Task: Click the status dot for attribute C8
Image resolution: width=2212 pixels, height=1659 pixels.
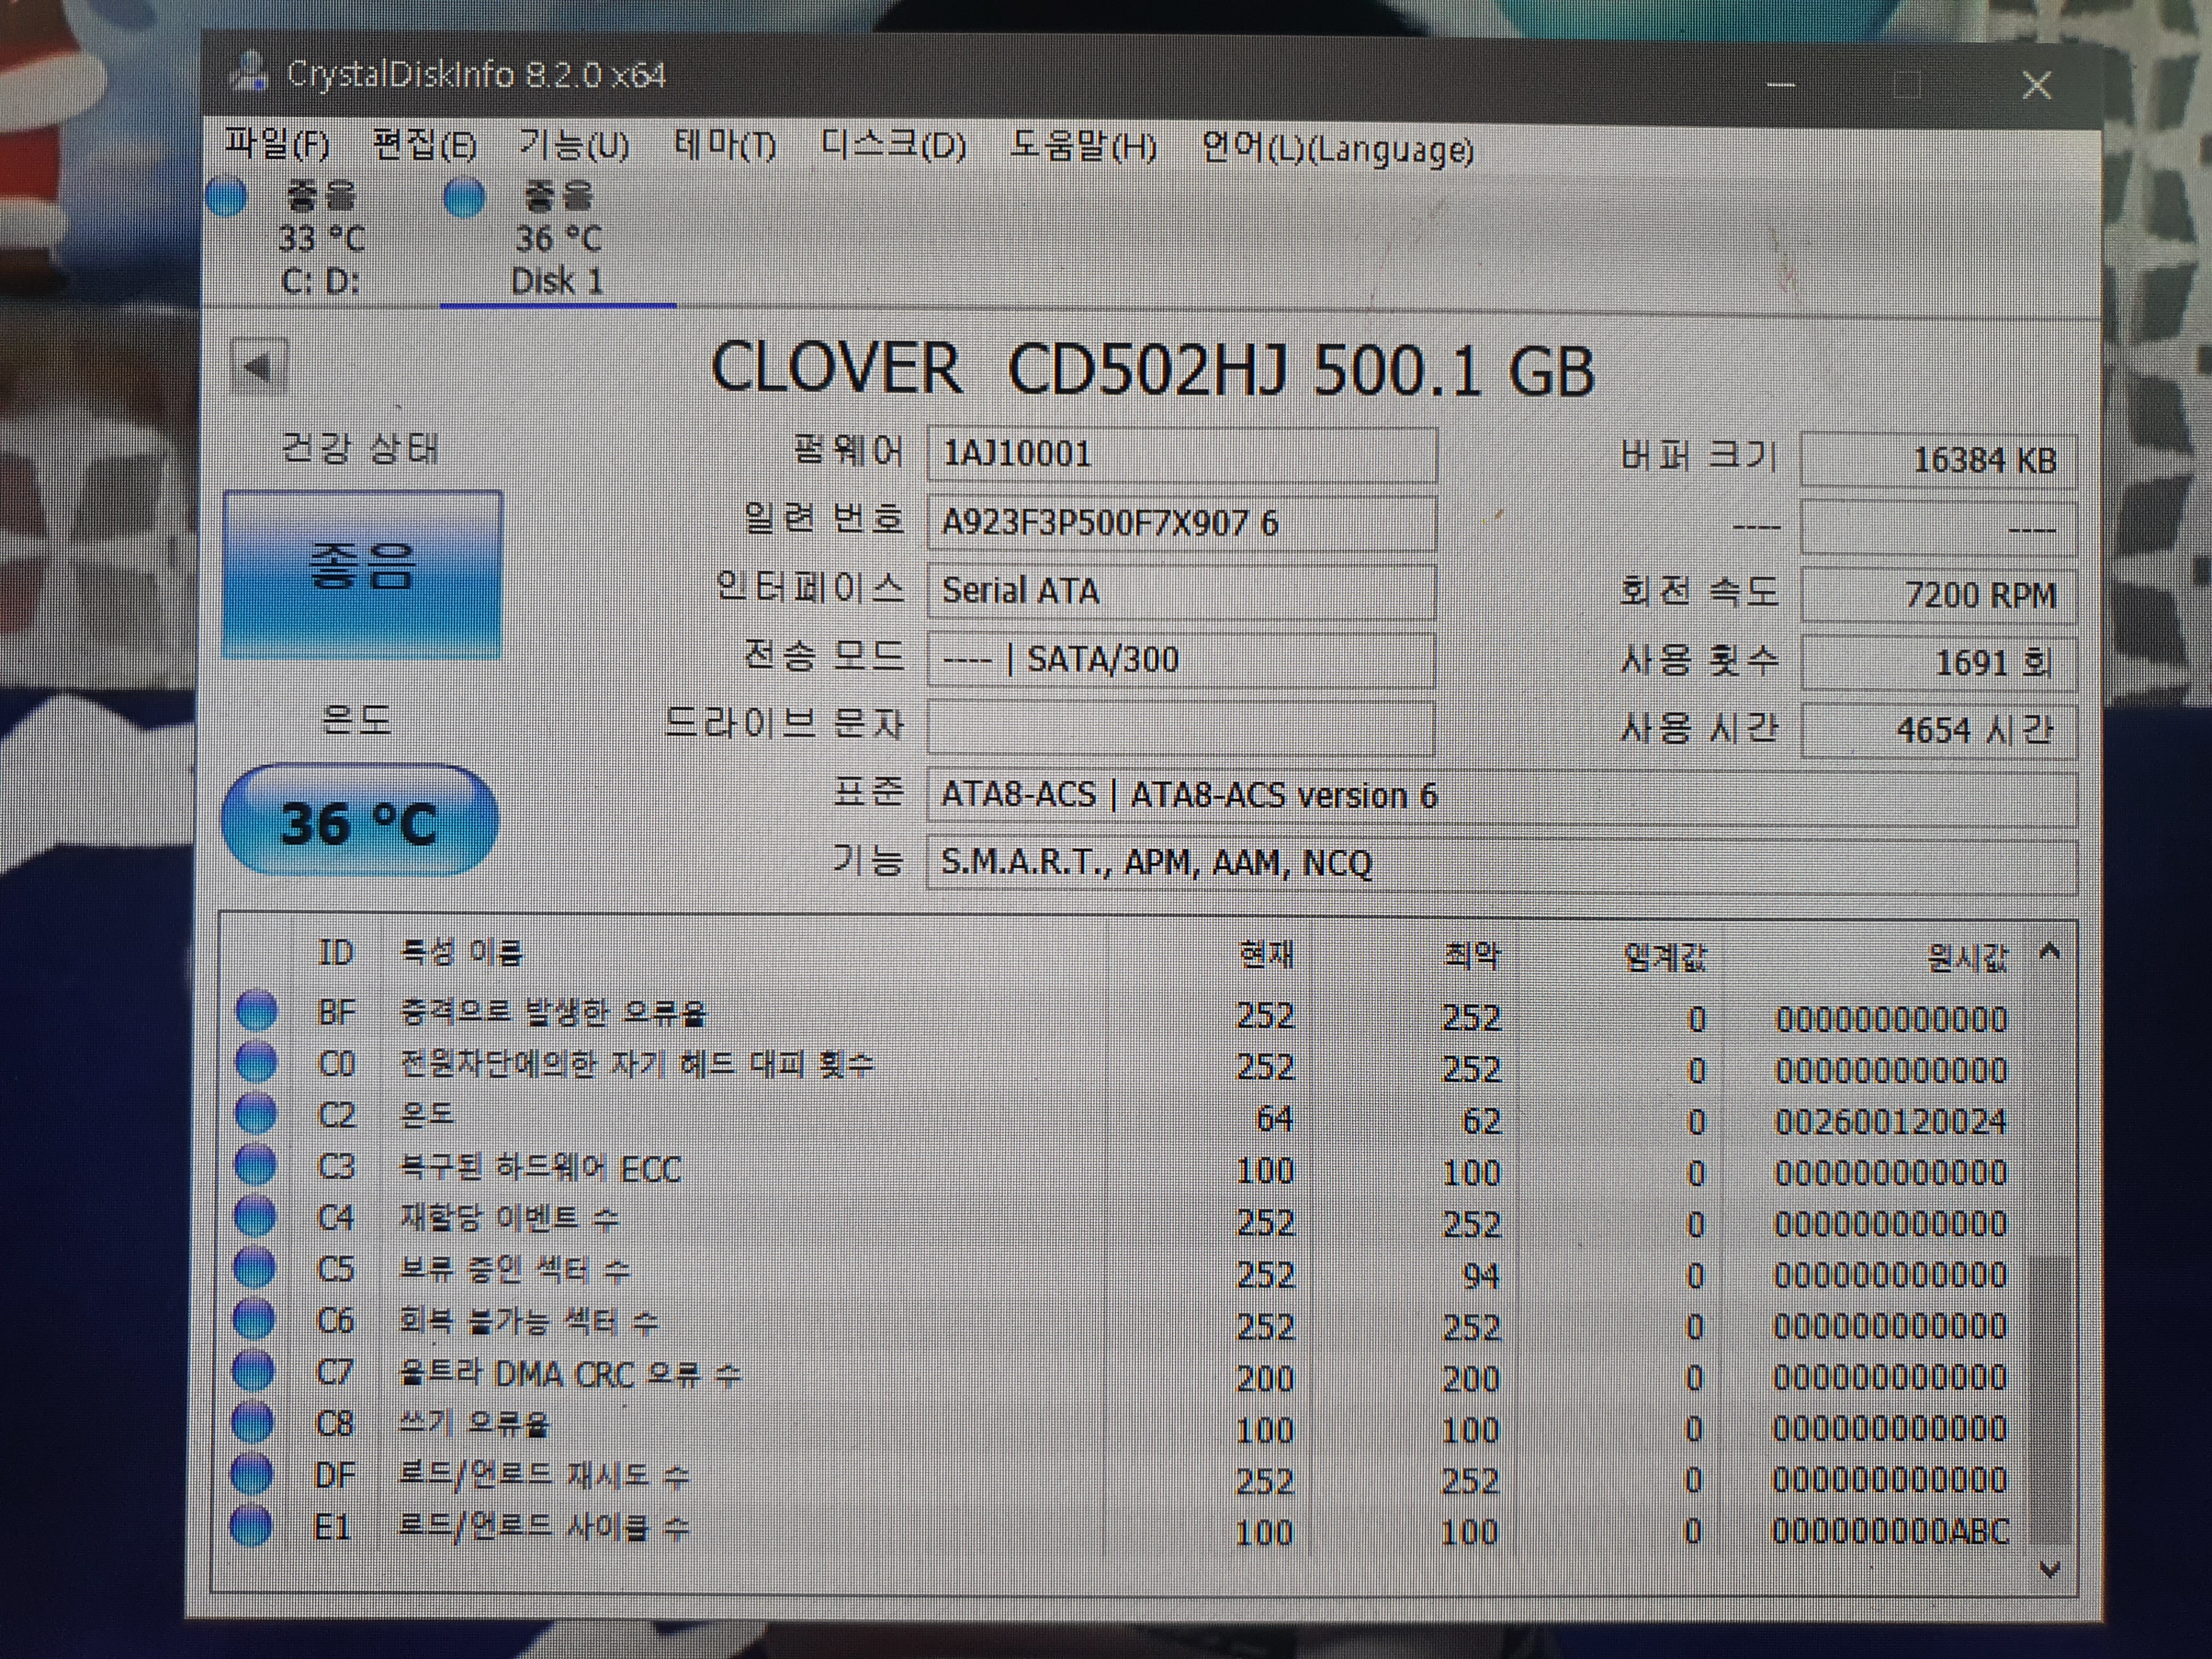Action: [x=252, y=1421]
